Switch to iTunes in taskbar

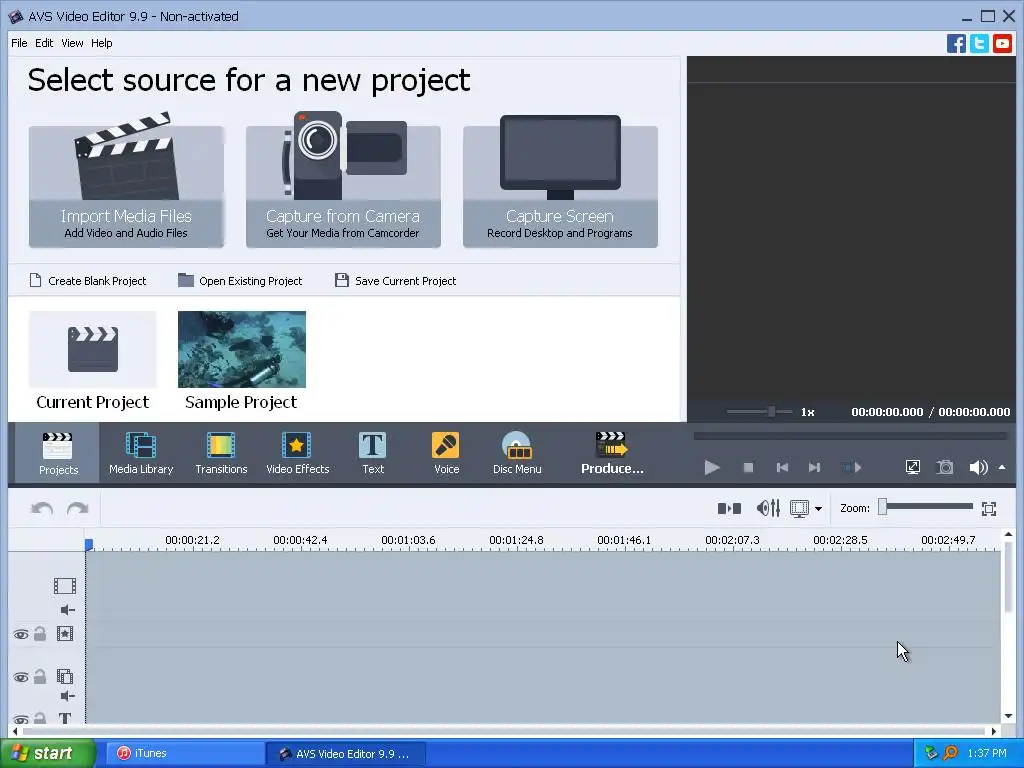(183, 753)
